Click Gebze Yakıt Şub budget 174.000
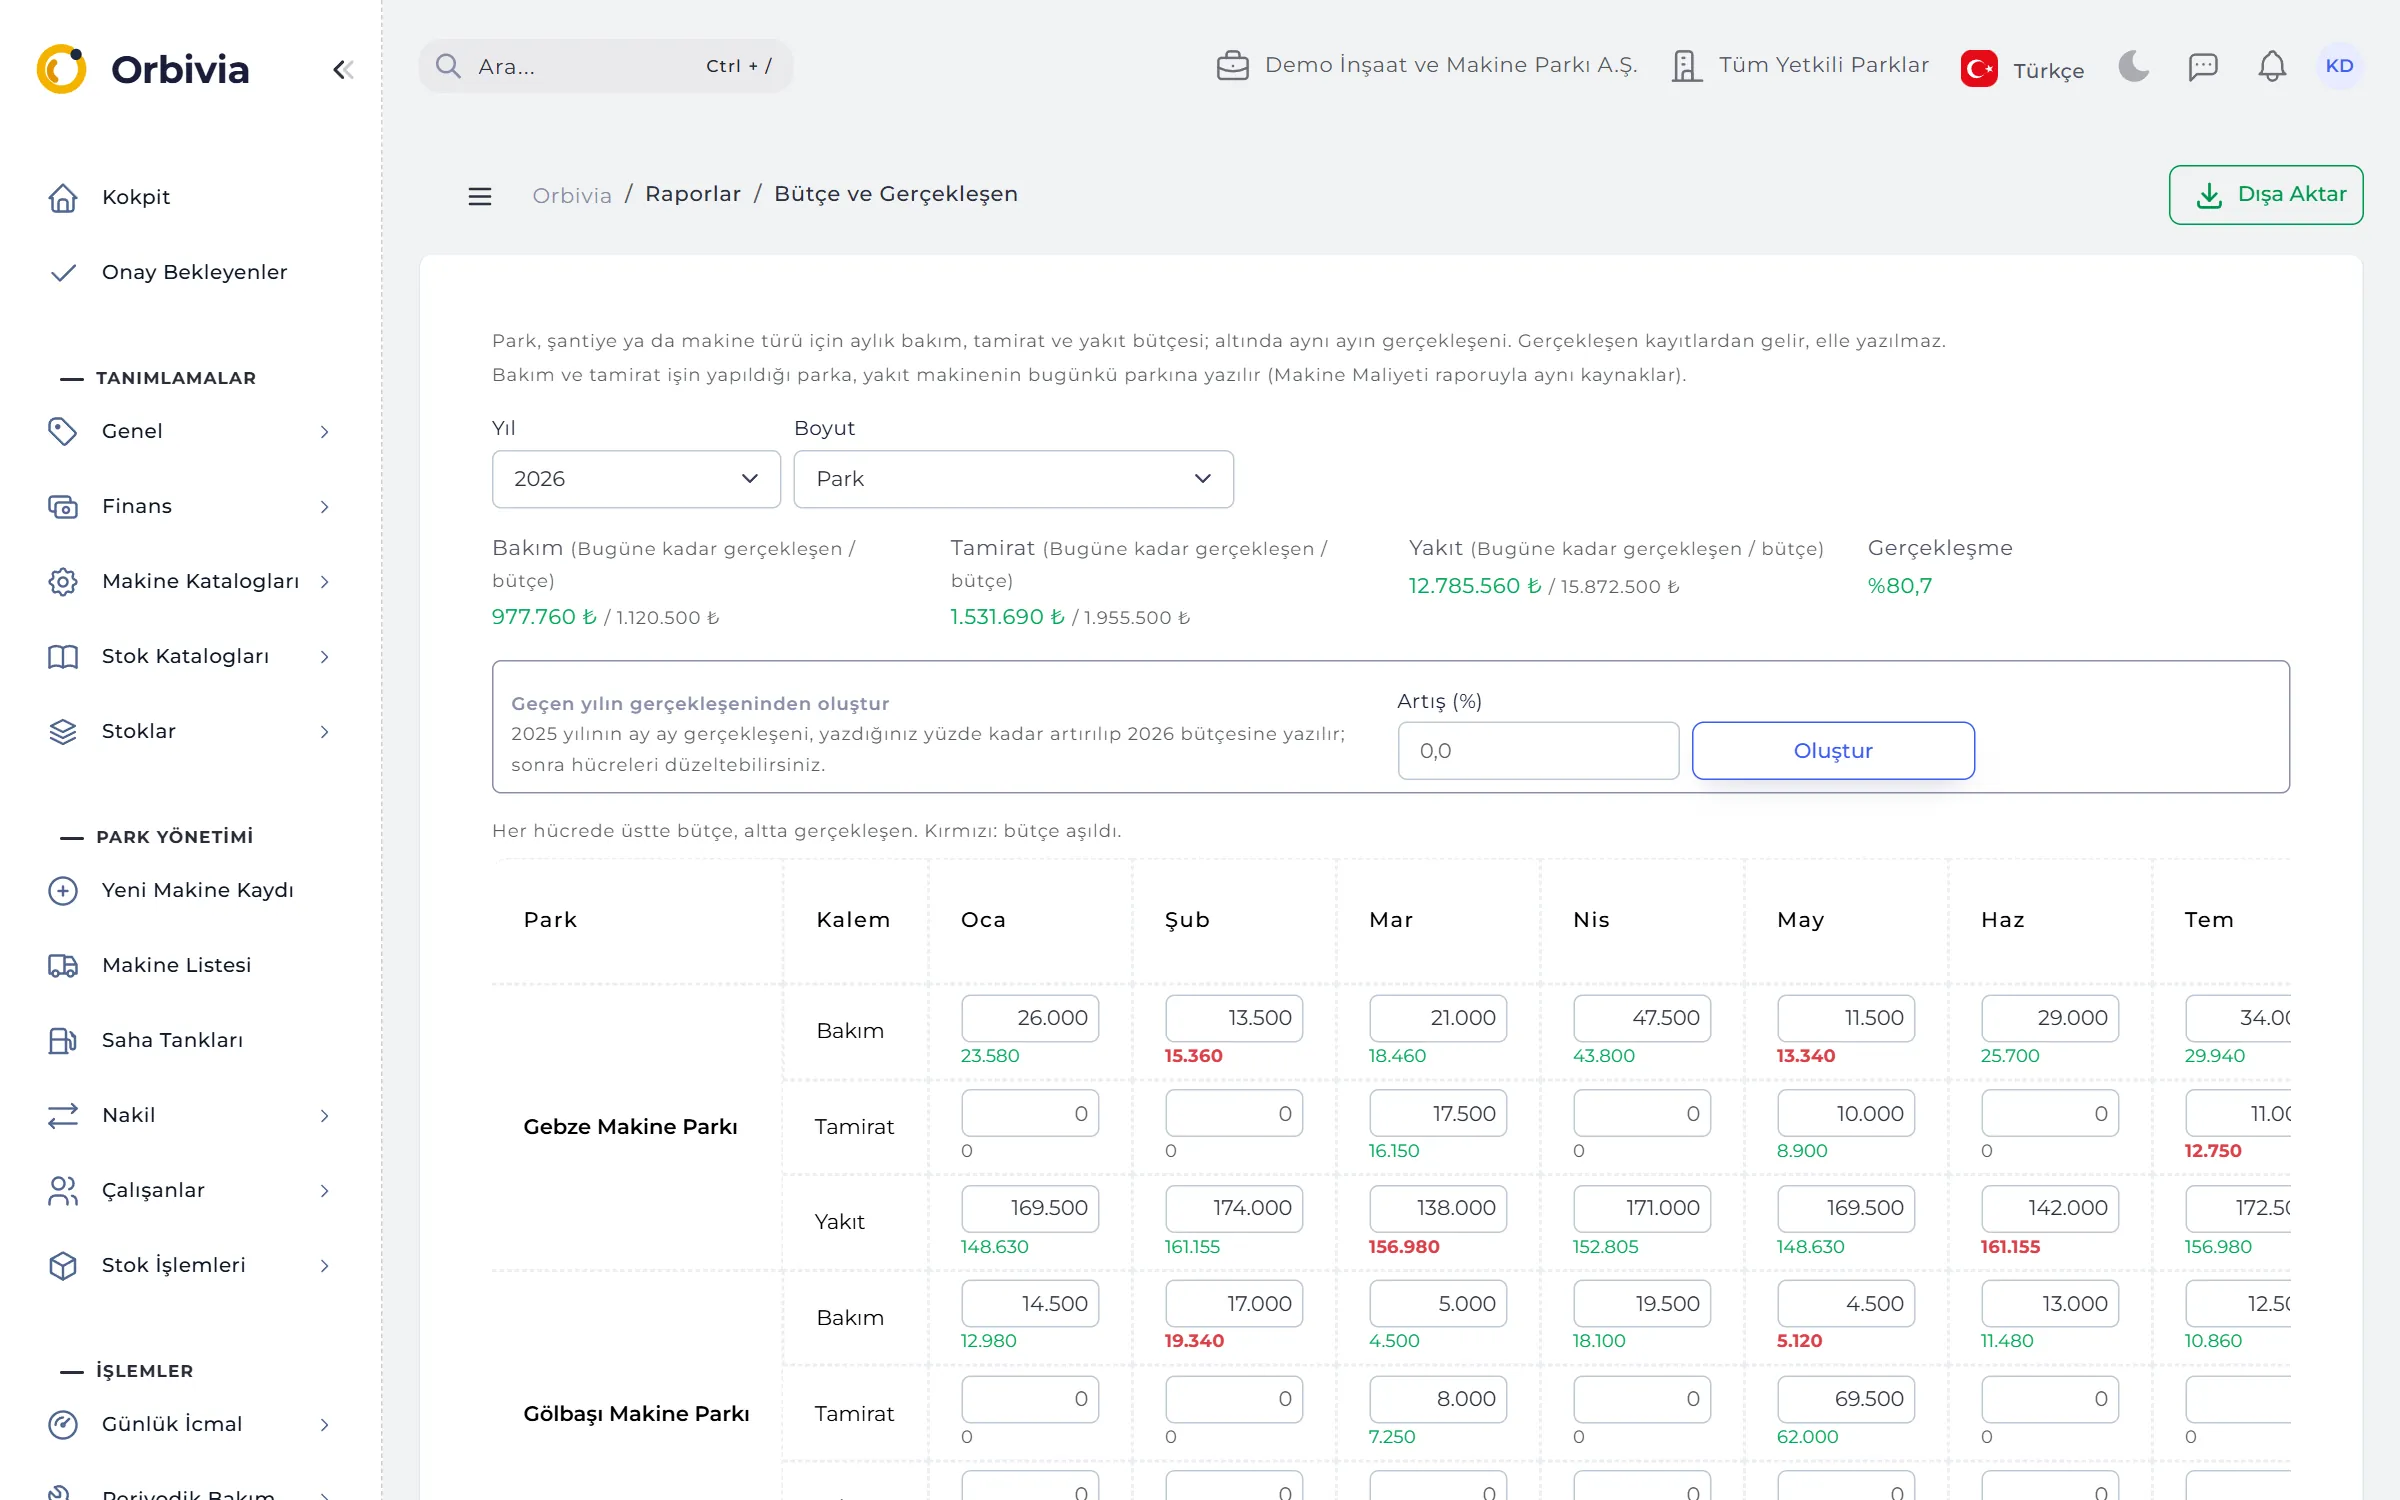Screen dimensions: 2400x1500 (1234, 1208)
